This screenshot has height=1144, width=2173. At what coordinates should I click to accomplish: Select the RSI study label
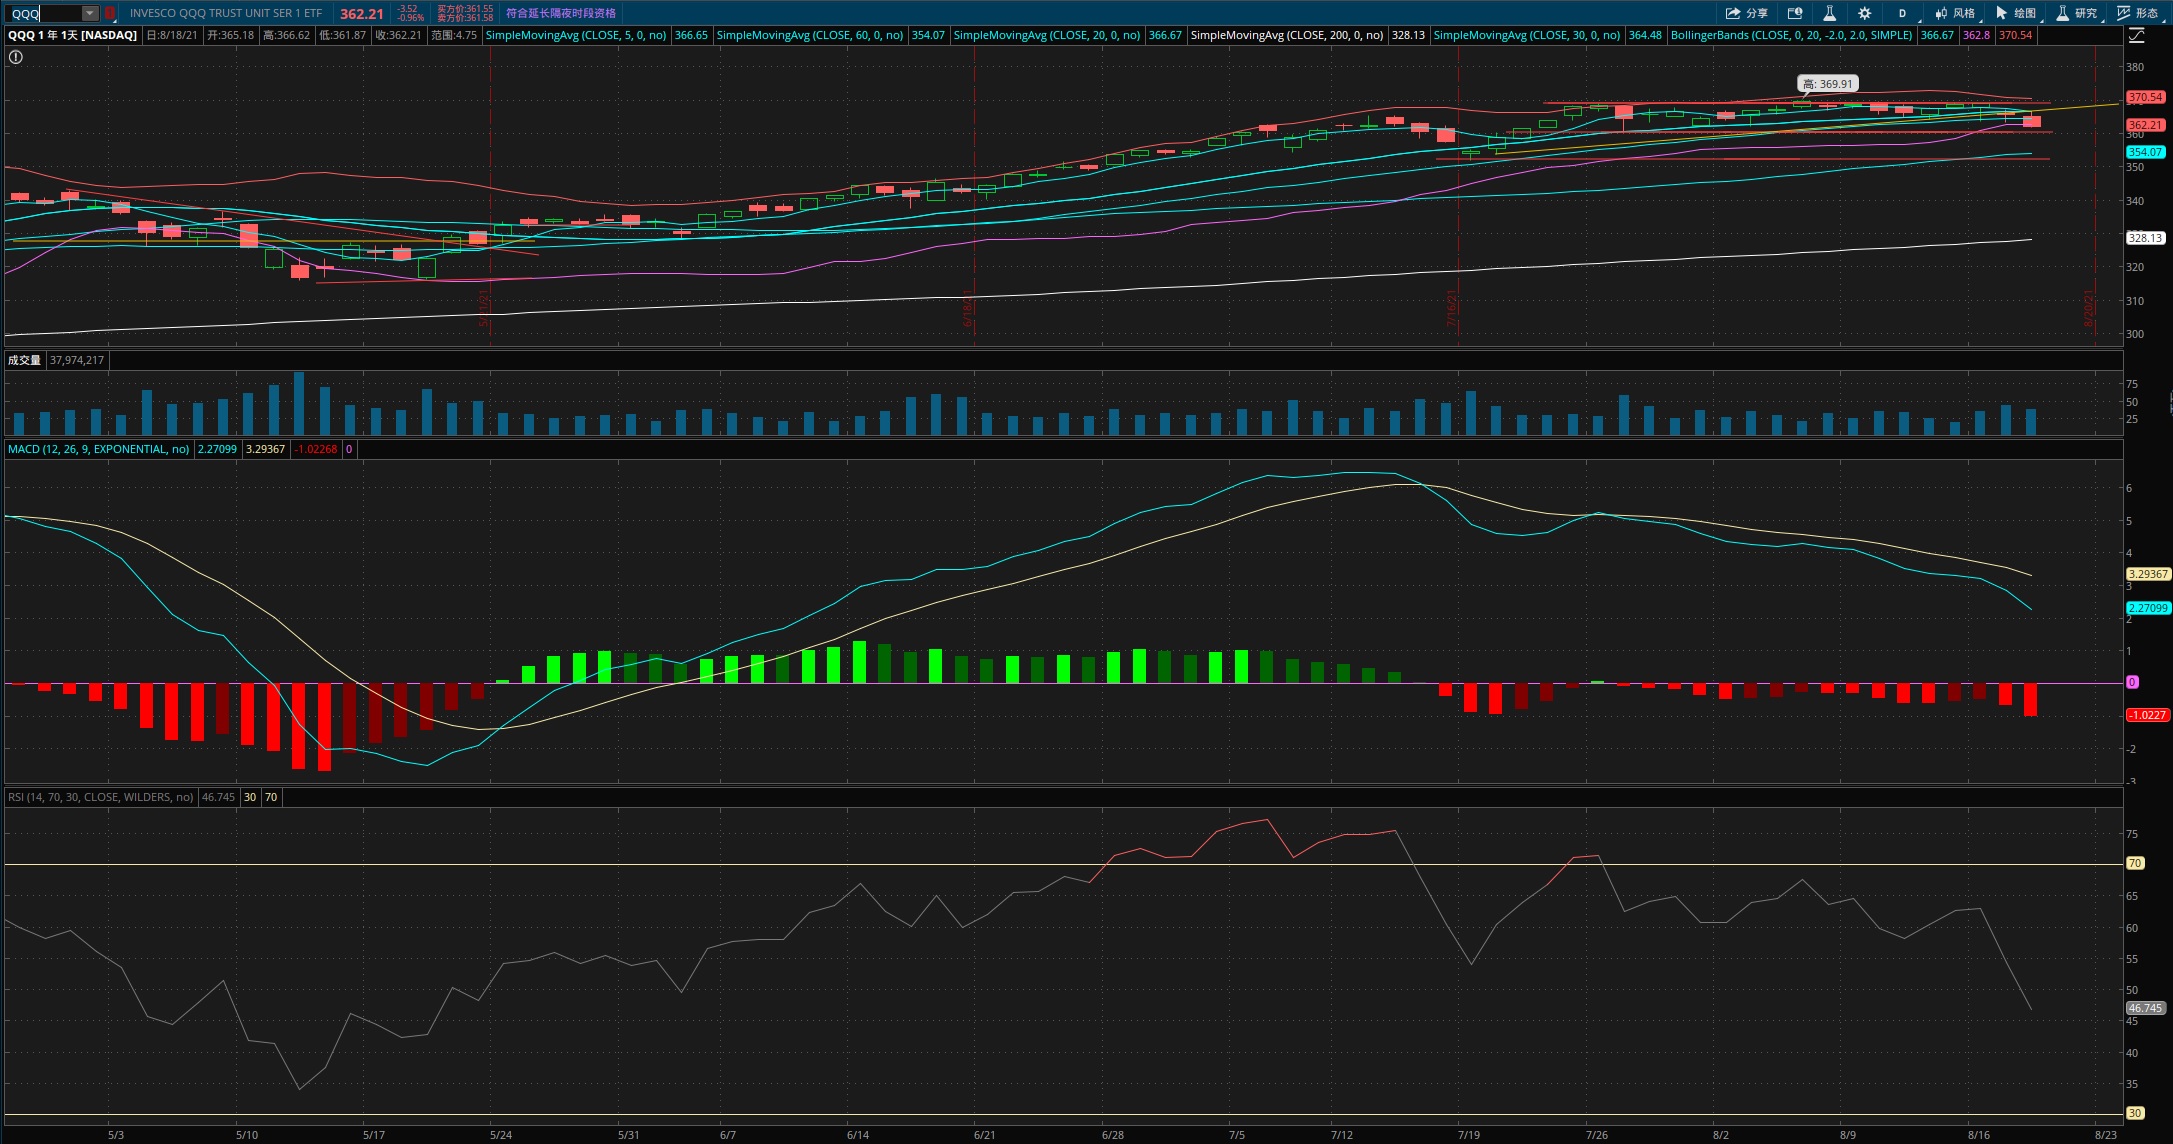[100, 797]
